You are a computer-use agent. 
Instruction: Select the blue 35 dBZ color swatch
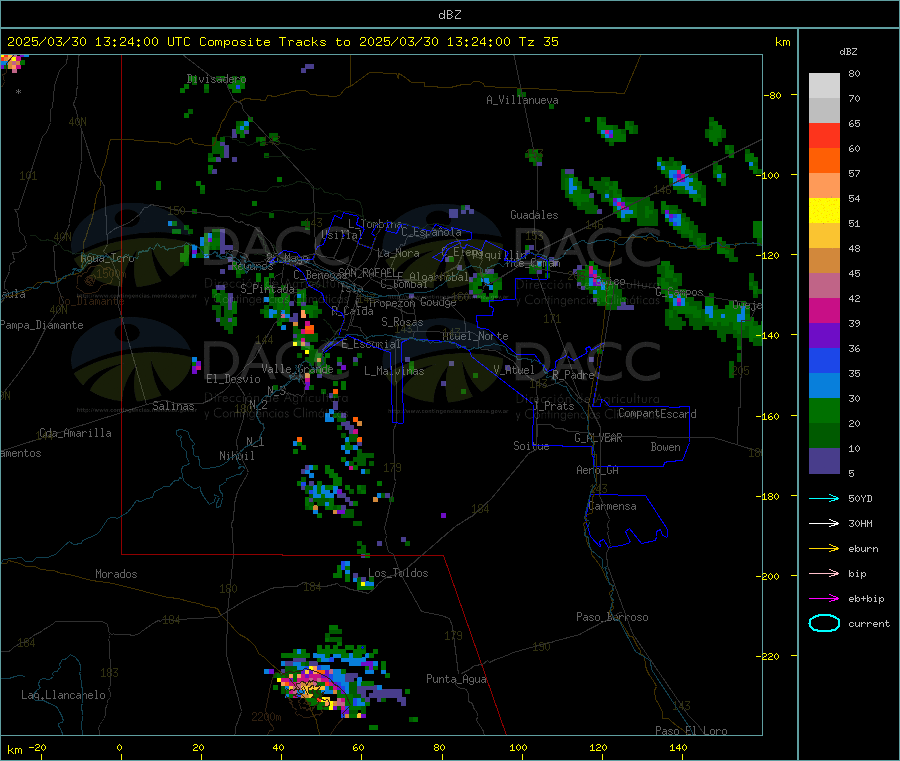pyautogui.click(x=824, y=360)
